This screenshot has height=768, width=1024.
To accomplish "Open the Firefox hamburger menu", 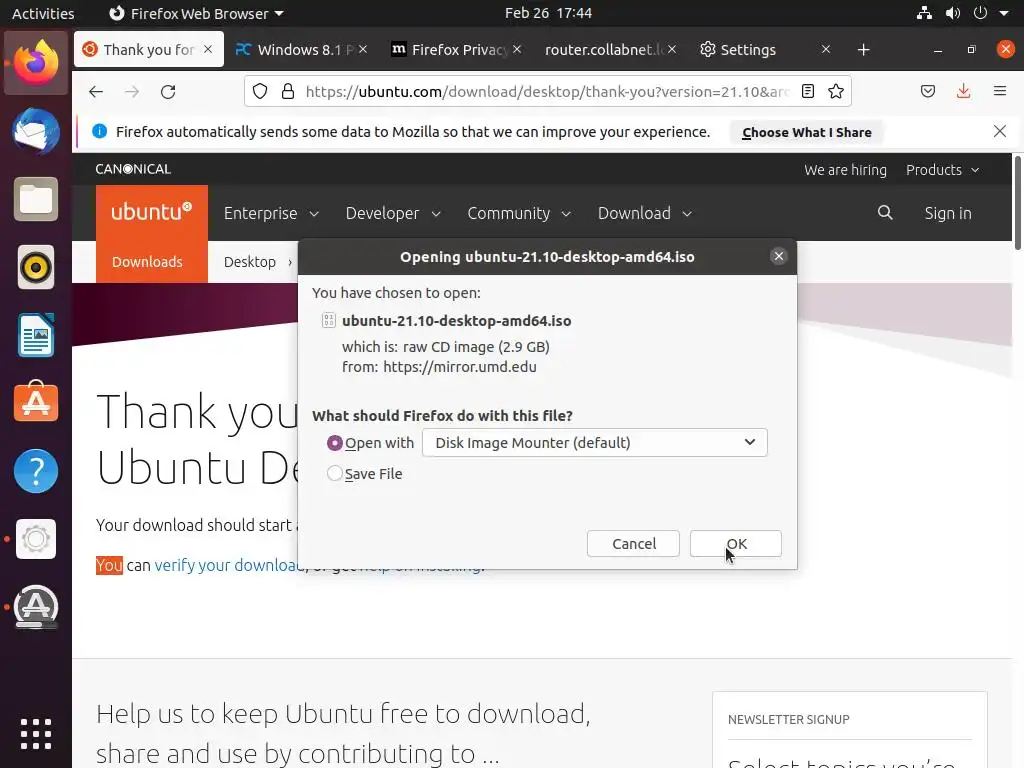I will (1000, 91).
